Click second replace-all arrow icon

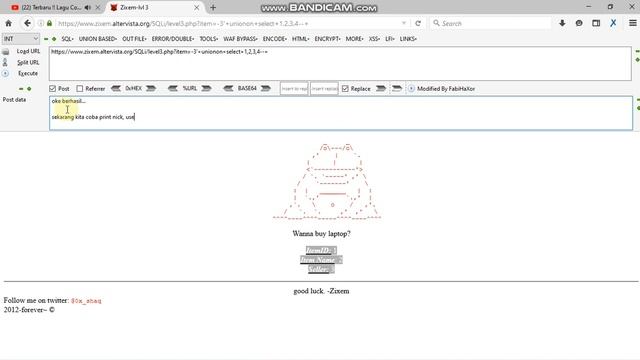coord(397,89)
